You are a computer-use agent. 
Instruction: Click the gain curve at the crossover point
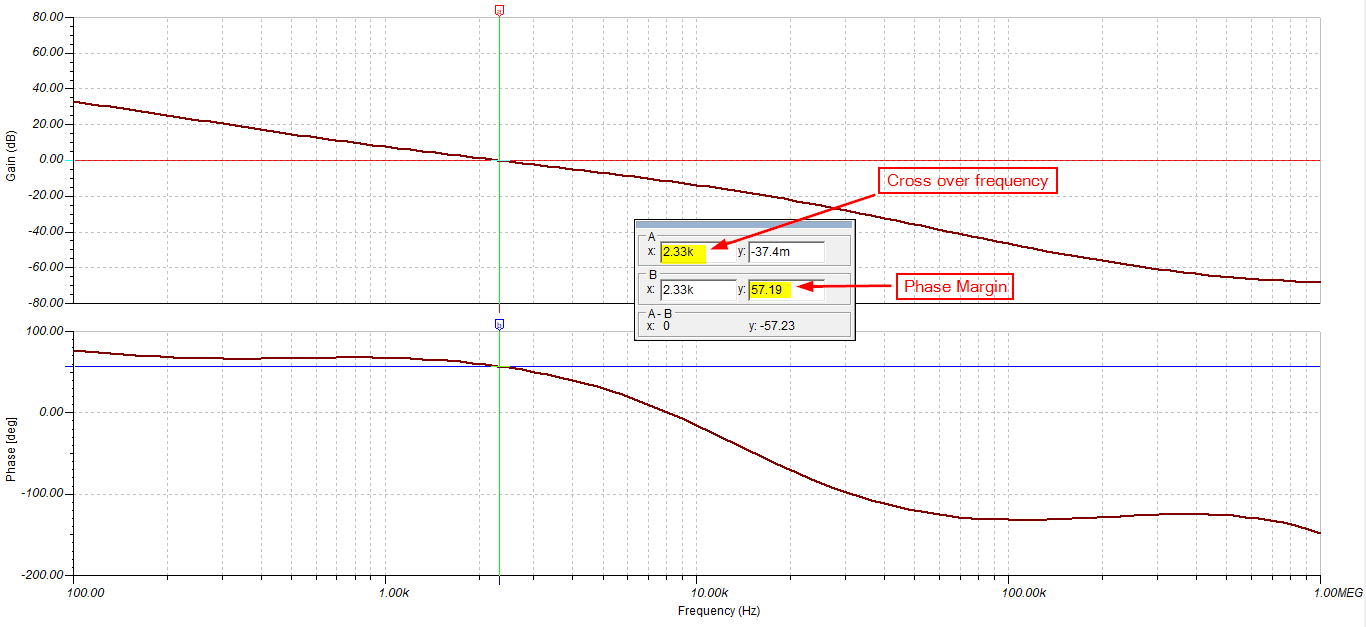(500, 160)
